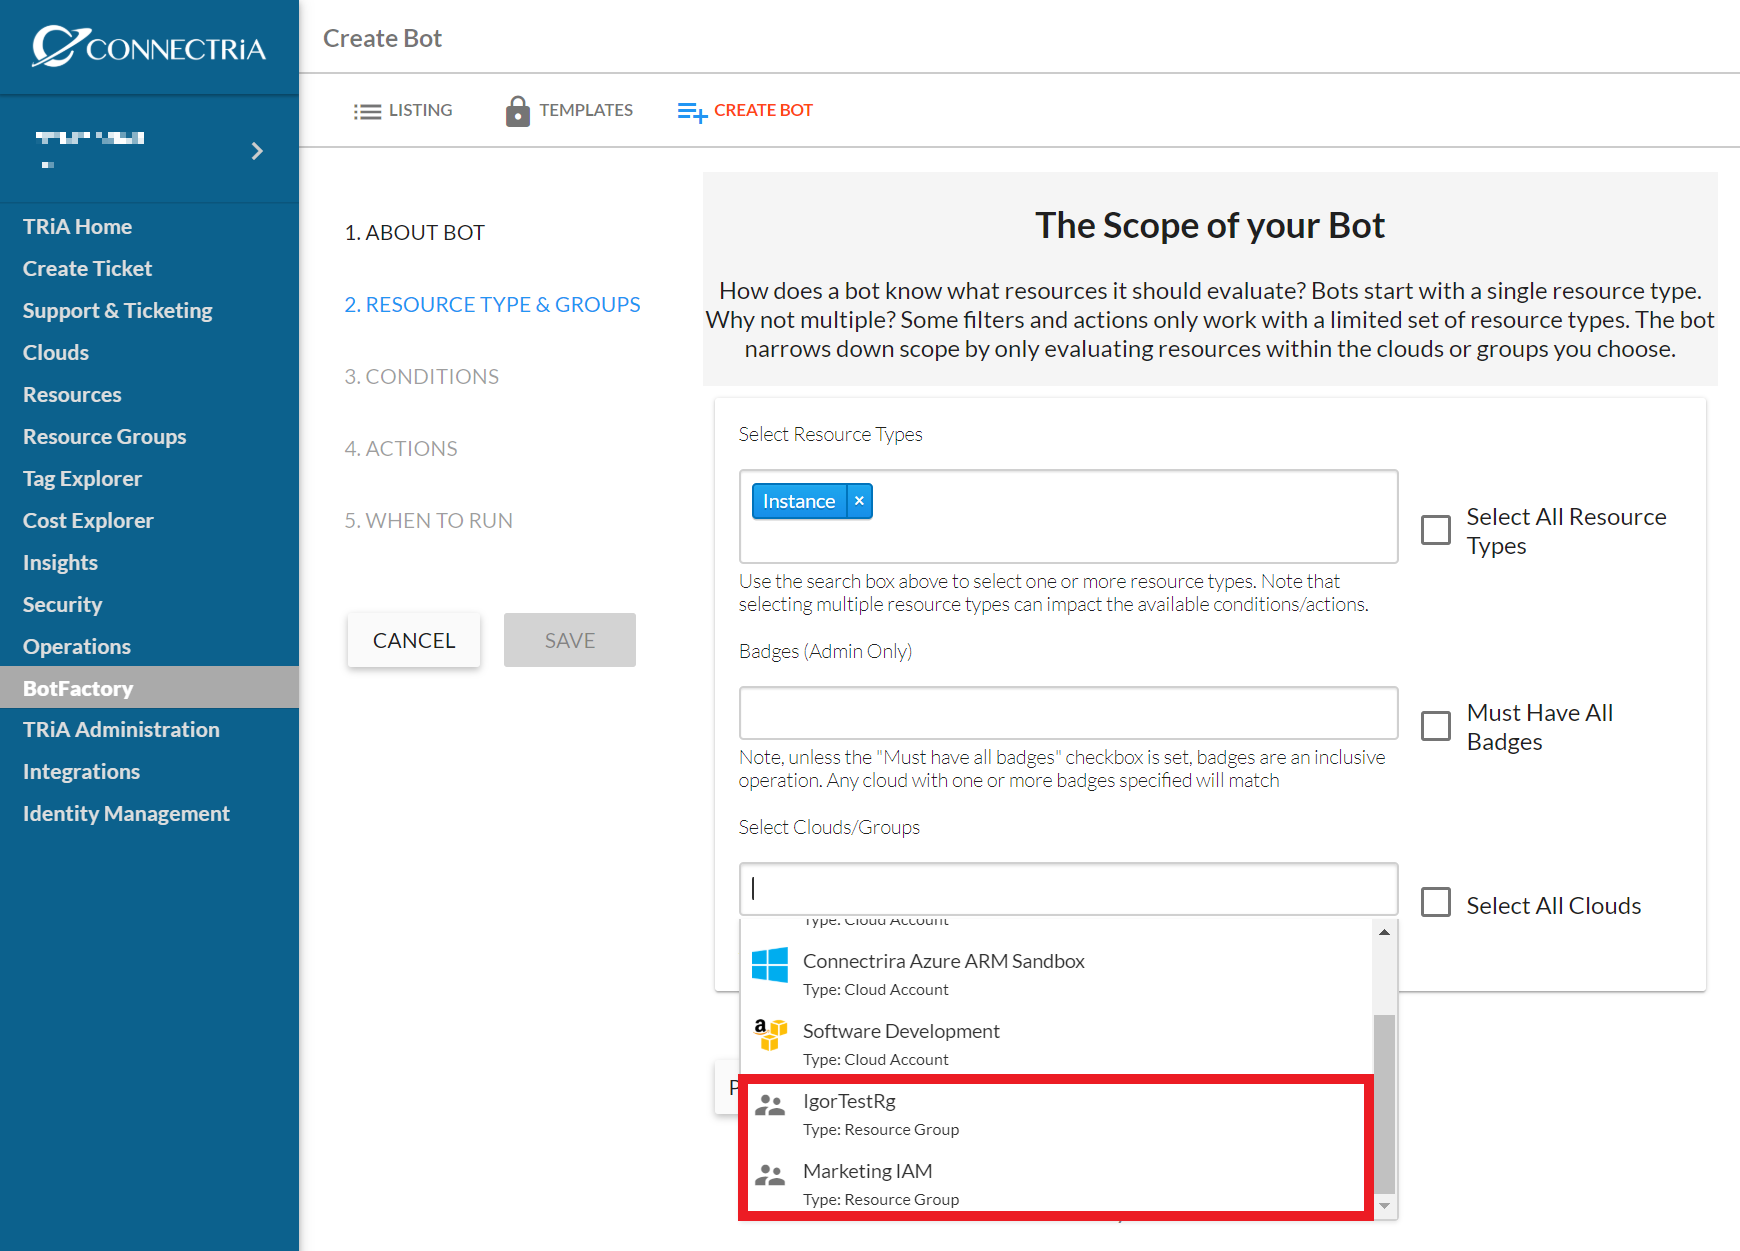Click the Templates lock icon
Image resolution: width=1740 pixels, height=1251 pixels.
517,111
